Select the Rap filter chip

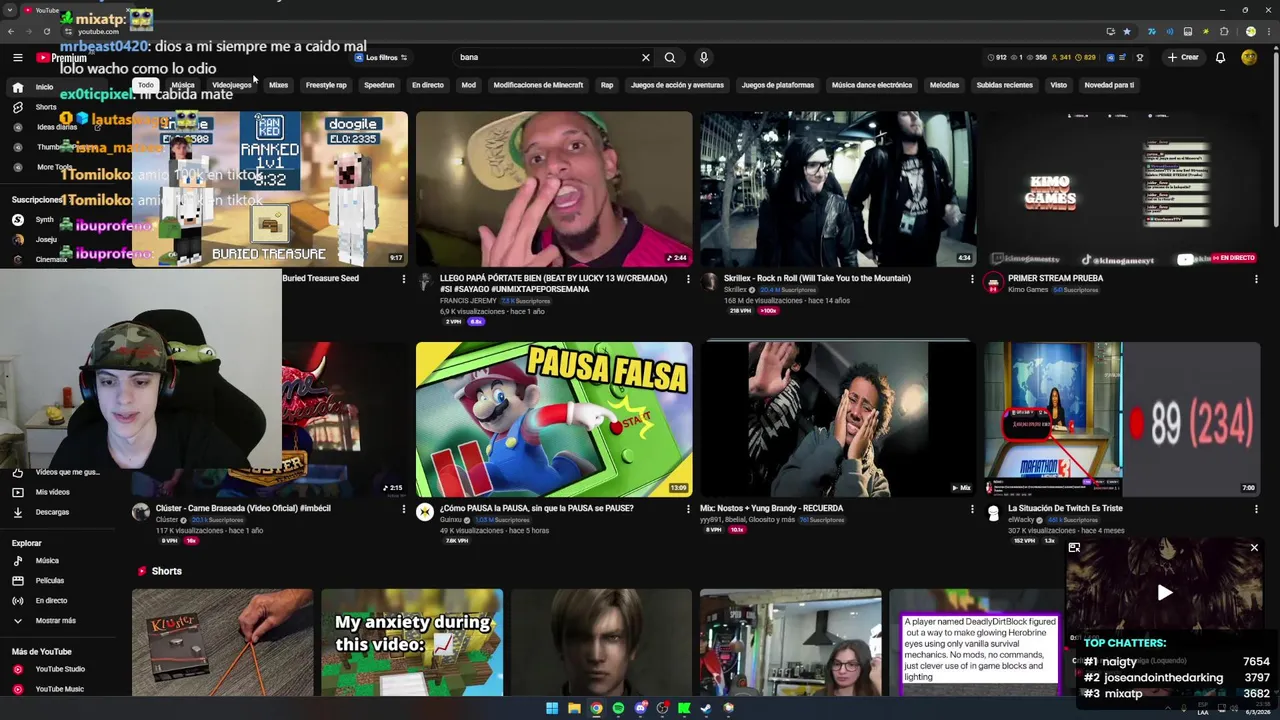coord(607,85)
